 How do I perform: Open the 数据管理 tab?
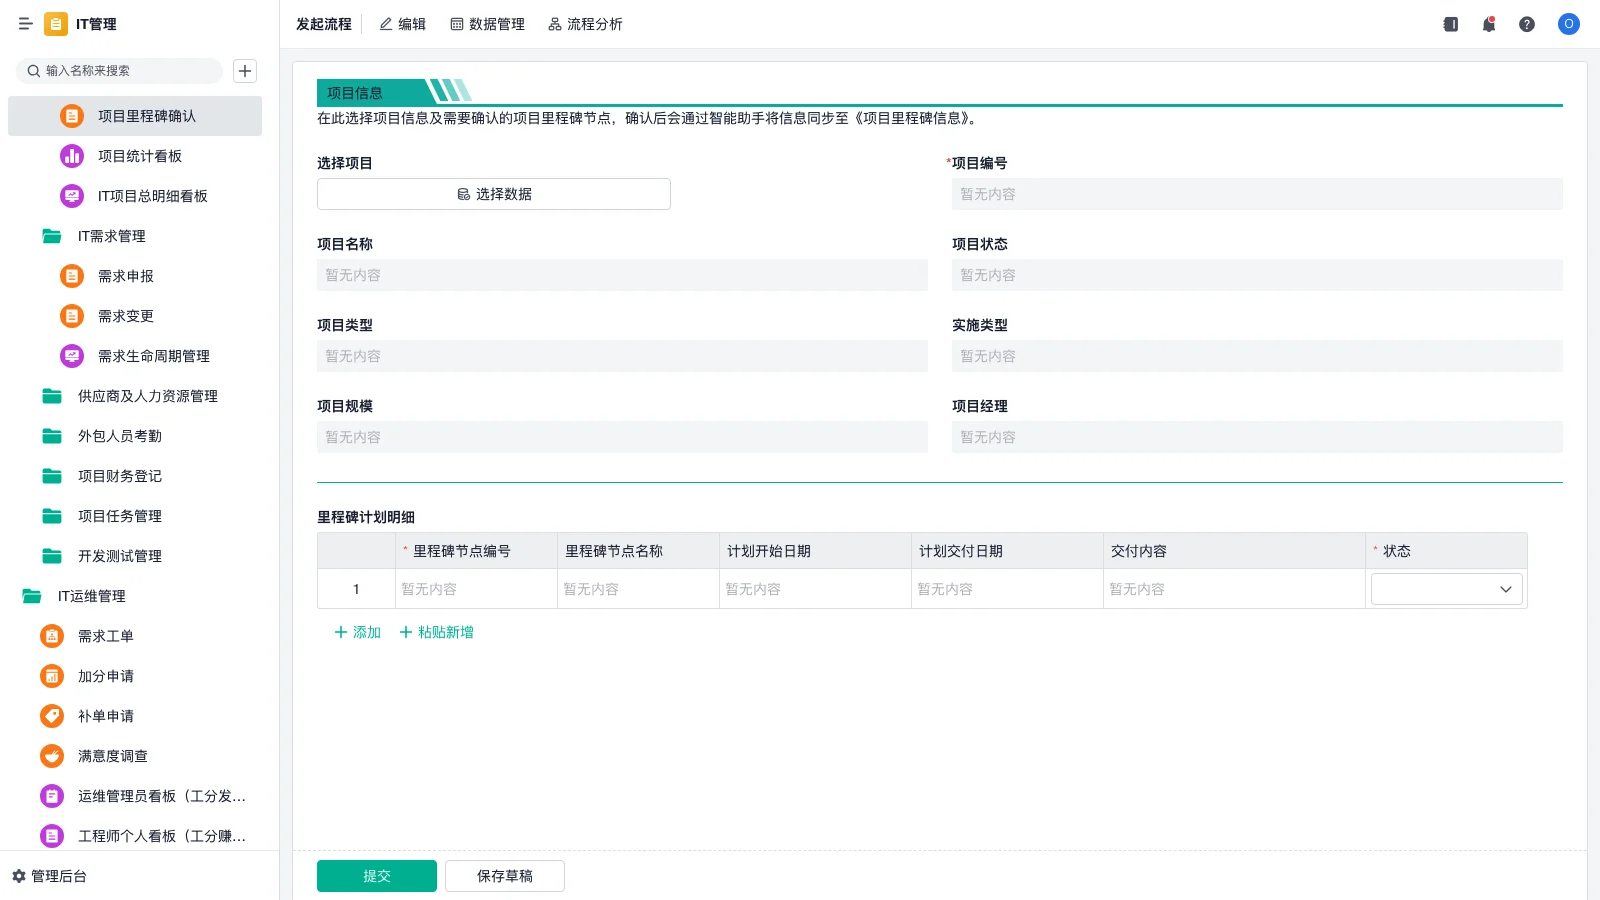(488, 24)
